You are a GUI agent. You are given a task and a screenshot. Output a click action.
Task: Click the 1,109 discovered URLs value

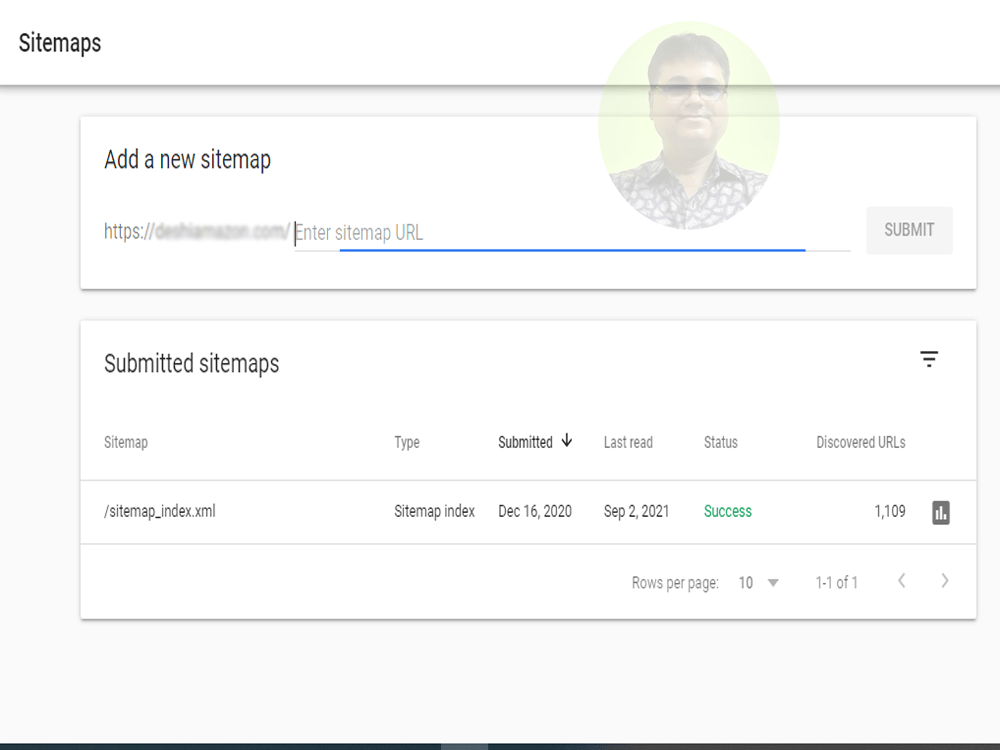pyautogui.click(x=890, y=511)
